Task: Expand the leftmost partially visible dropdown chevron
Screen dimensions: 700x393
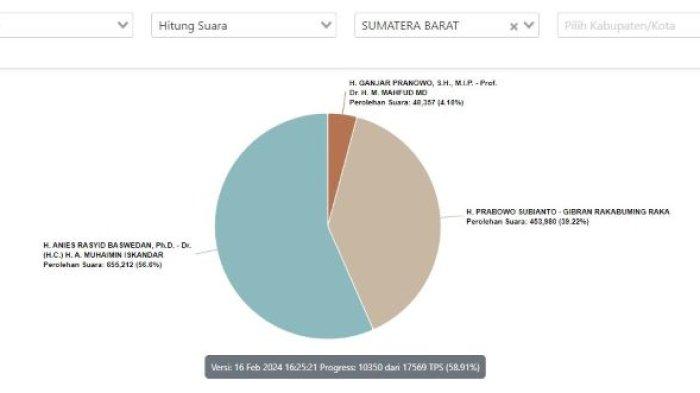Action: click(x=123, y=25)
